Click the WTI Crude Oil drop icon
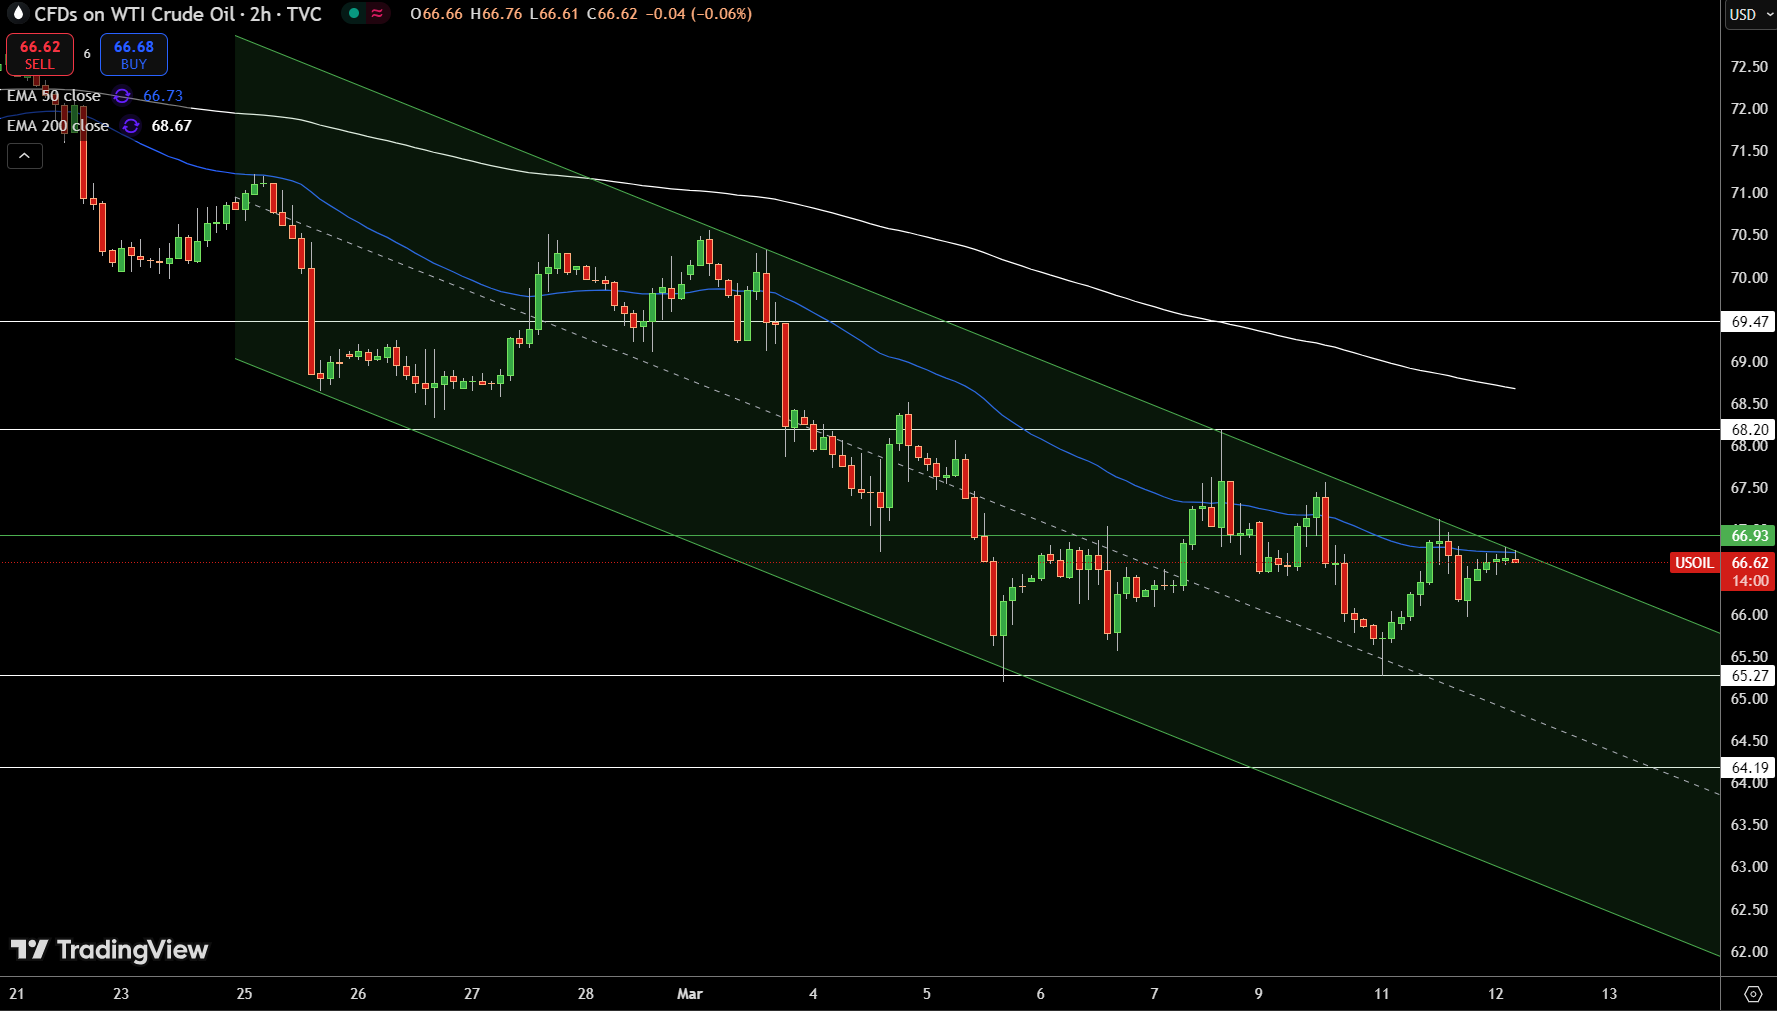The image size is (1777, 1011). coord(17,13)
